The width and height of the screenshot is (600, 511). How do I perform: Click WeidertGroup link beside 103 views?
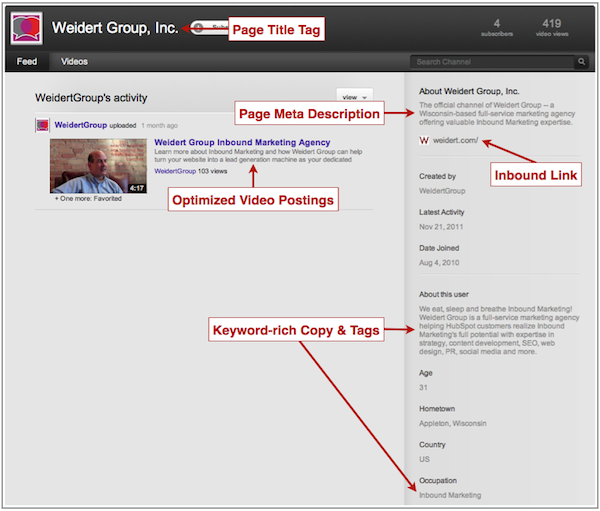(x=175, y=171)
